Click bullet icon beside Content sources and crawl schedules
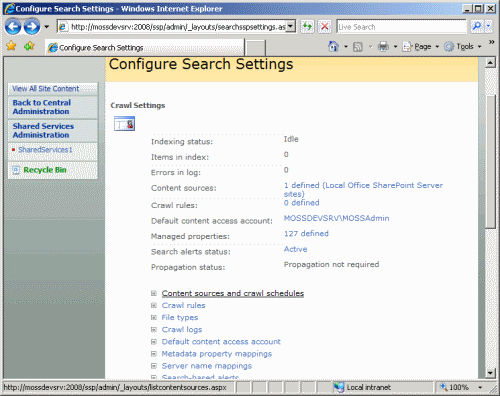 [x=154, y=293]
